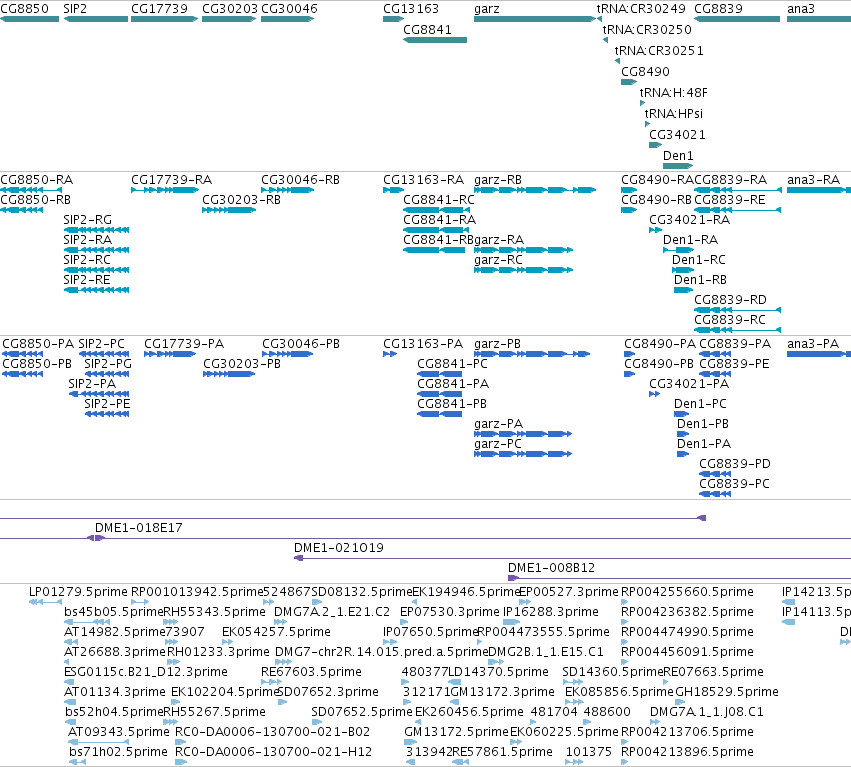Click the SIP2-PG protein label
Screen dimensions: 851x767
108,364
